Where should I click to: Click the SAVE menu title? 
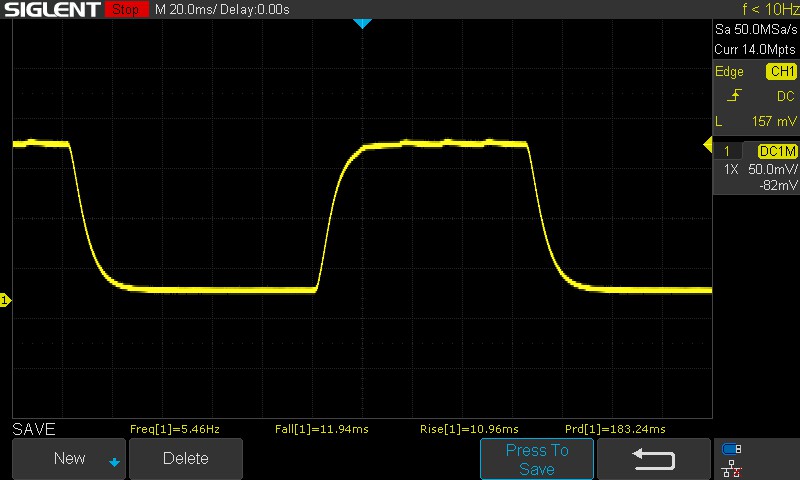point(34,429)
